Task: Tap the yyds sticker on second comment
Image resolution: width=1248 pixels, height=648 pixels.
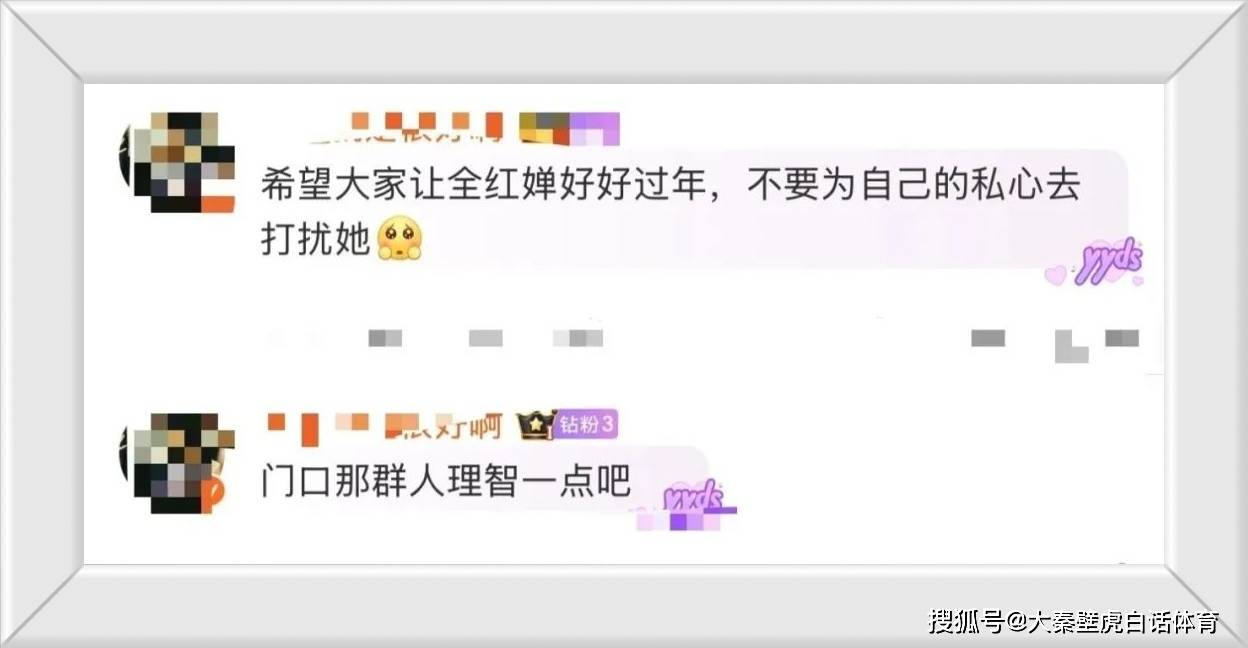Action: [x=693, y=494]
